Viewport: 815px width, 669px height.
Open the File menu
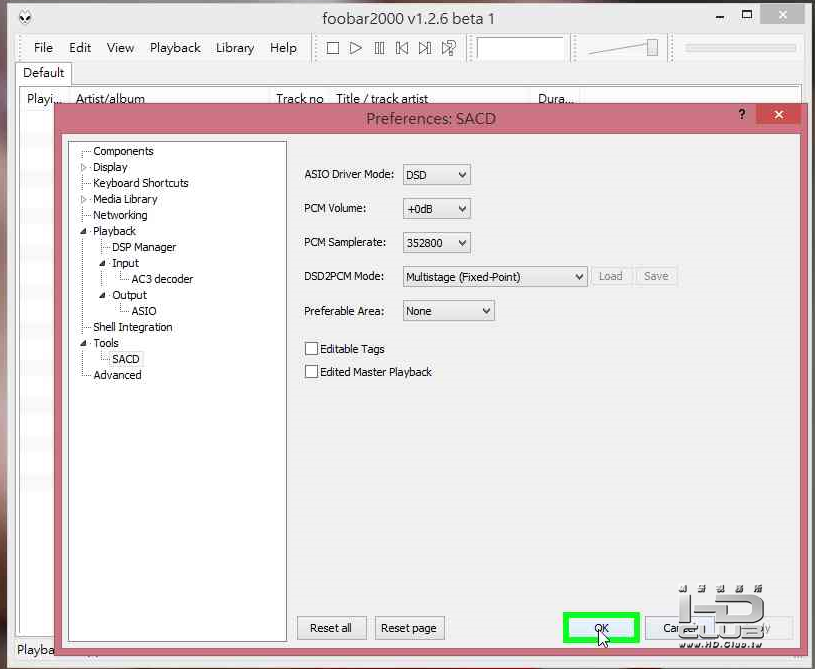coord(43,48)
